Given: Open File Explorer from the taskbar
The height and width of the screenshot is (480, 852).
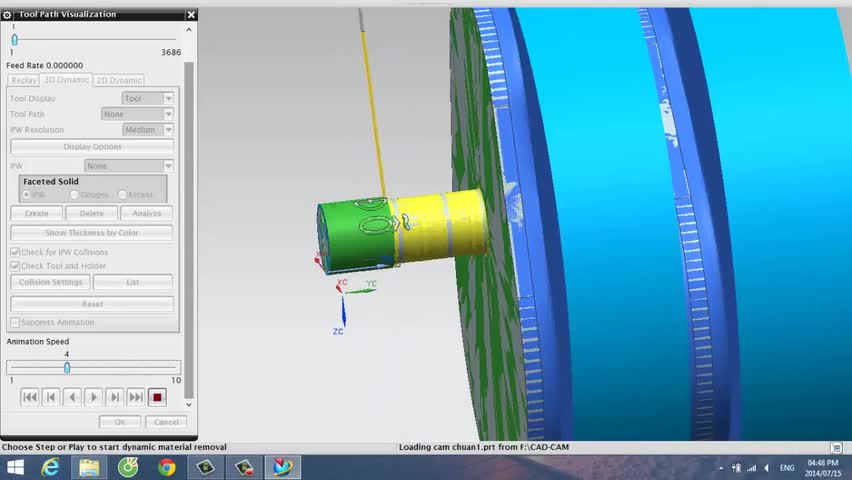Looking at the screenshot, I should [89, 467].
